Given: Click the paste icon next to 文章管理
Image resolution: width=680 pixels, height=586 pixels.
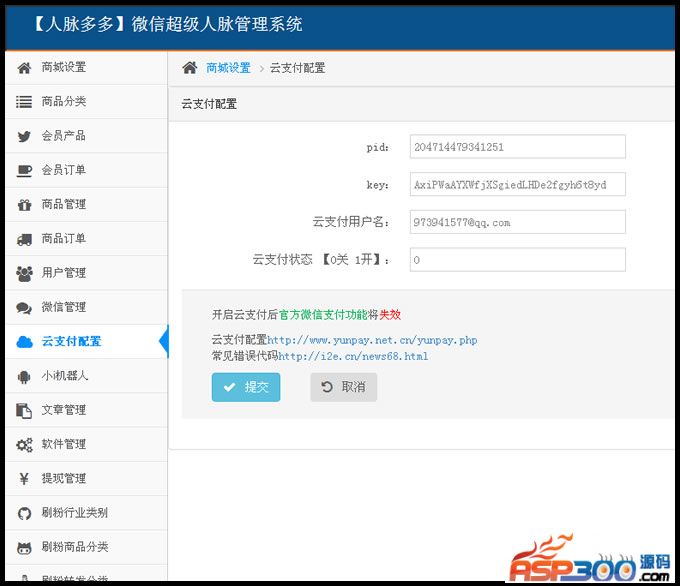Looking at the screenshot, I should pyautogui.click(x=24, y=411).
